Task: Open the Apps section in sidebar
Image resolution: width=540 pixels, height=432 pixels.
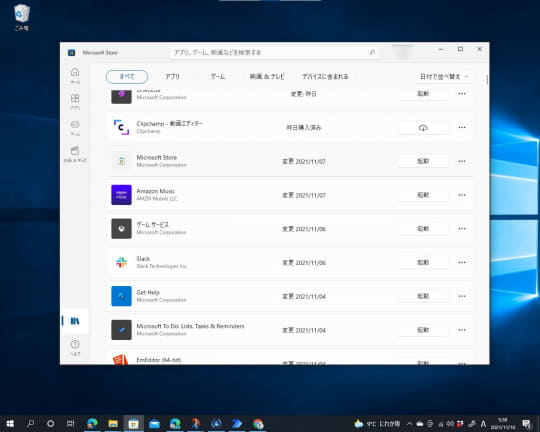Action: click(x=75, y=102)
